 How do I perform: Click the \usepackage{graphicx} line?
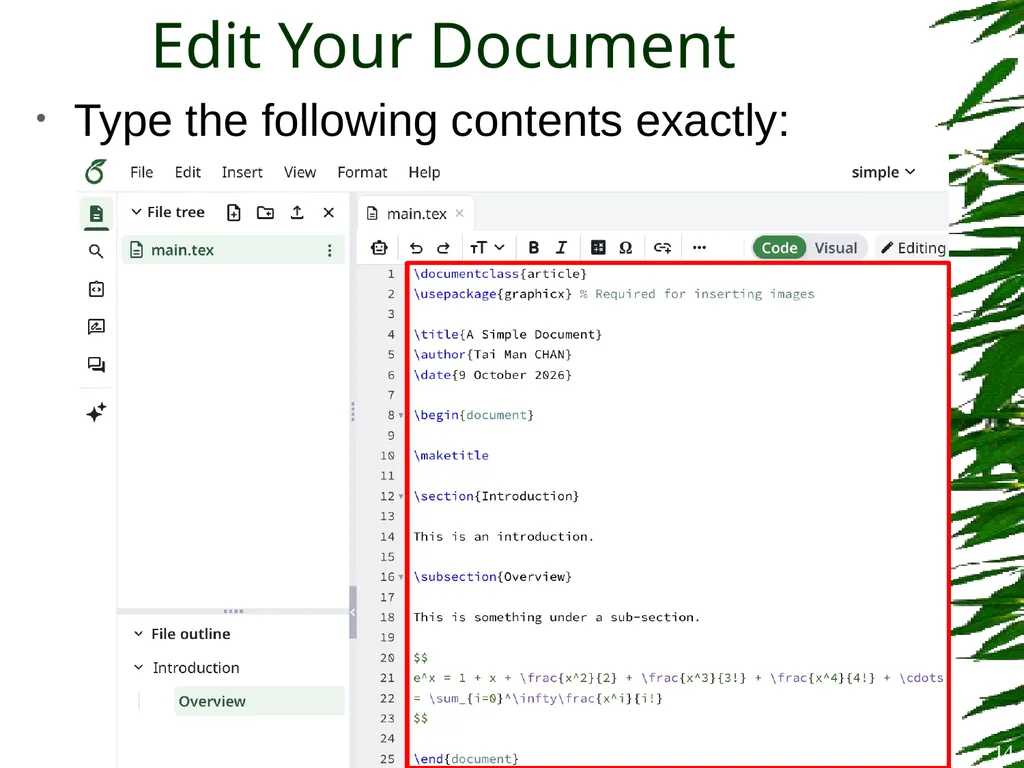[x=614, y=294]
